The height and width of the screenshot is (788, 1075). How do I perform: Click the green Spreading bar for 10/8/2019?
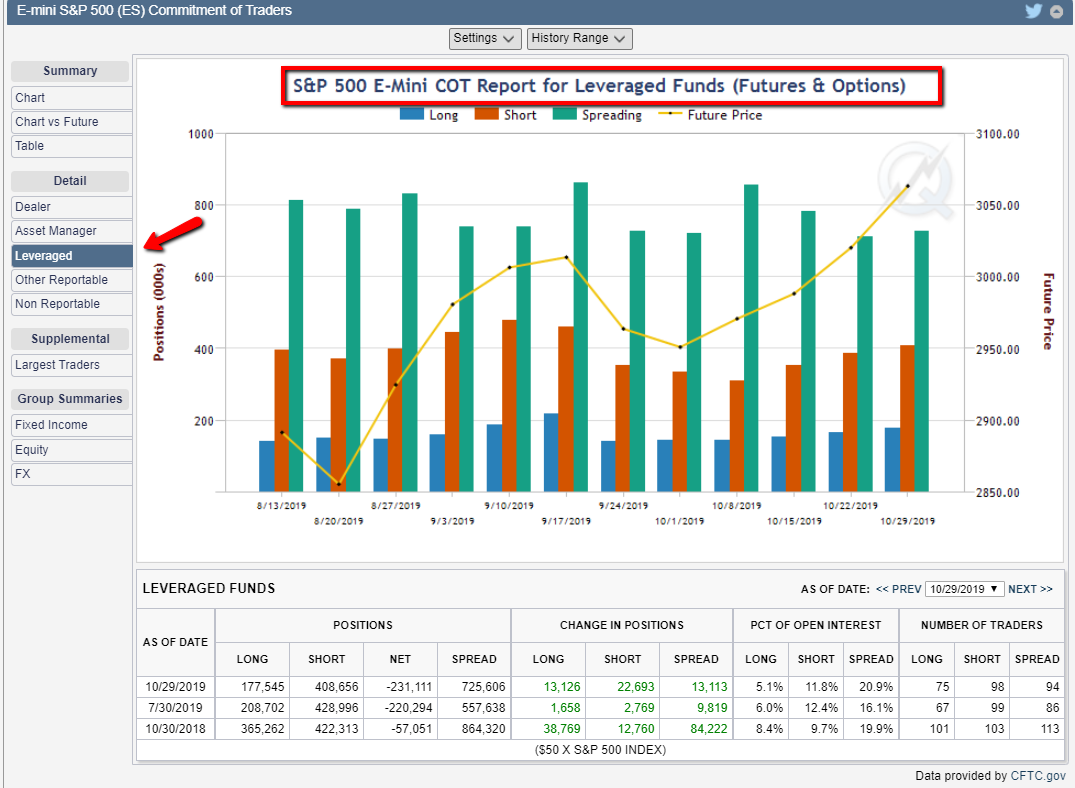(751, 338)
